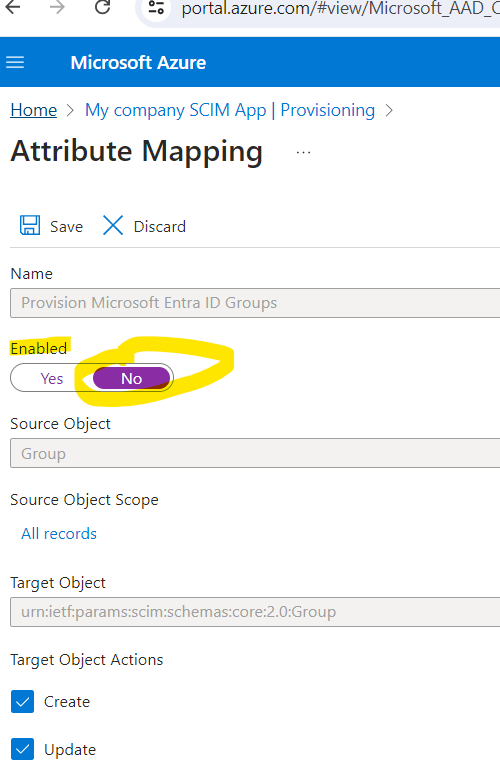This screenshot has width=500, height=775.
Task: Click the portal.azure.com address bar URL
Action: tap(340, 8)
